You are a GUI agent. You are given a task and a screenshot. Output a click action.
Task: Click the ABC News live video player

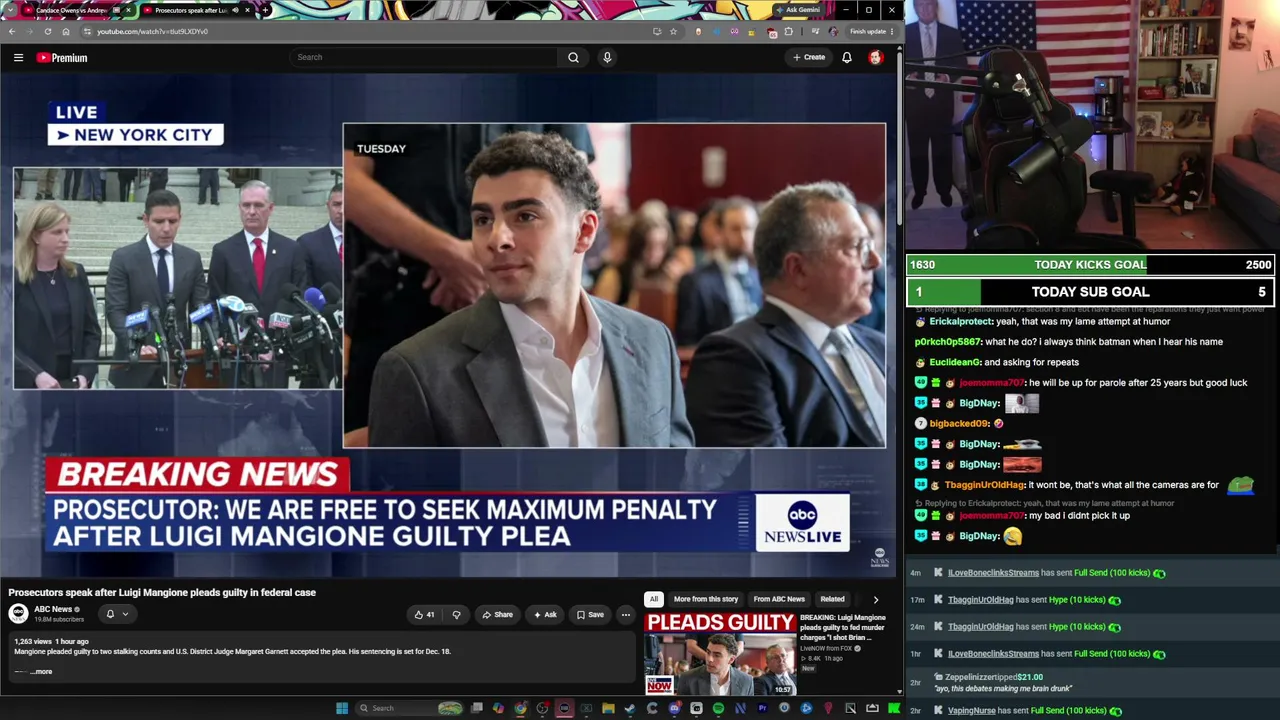(449, 326)
